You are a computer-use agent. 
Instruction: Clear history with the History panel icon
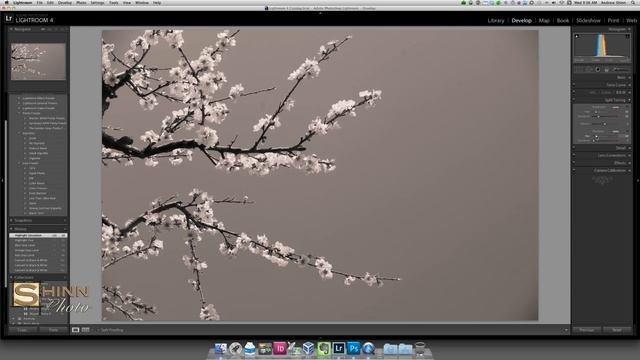tap(64, 229)
